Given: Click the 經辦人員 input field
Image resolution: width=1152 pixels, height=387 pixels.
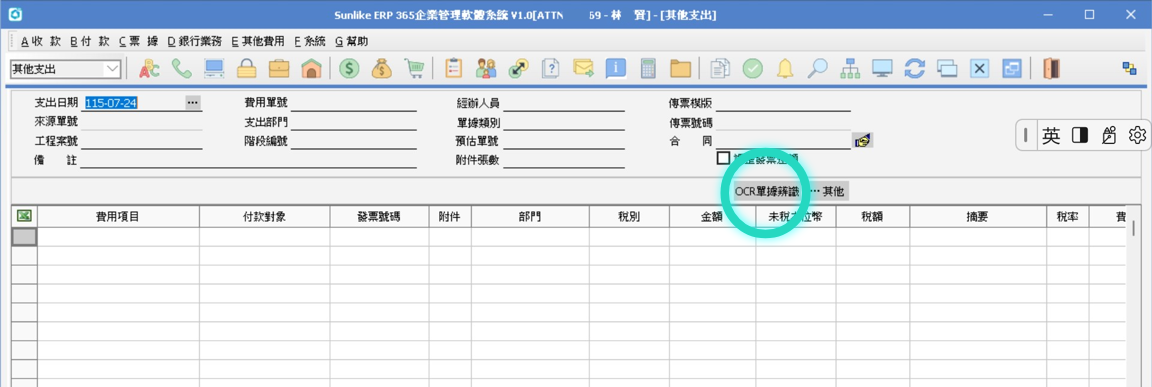Looking at the screenshot, I should click(564, 103).
